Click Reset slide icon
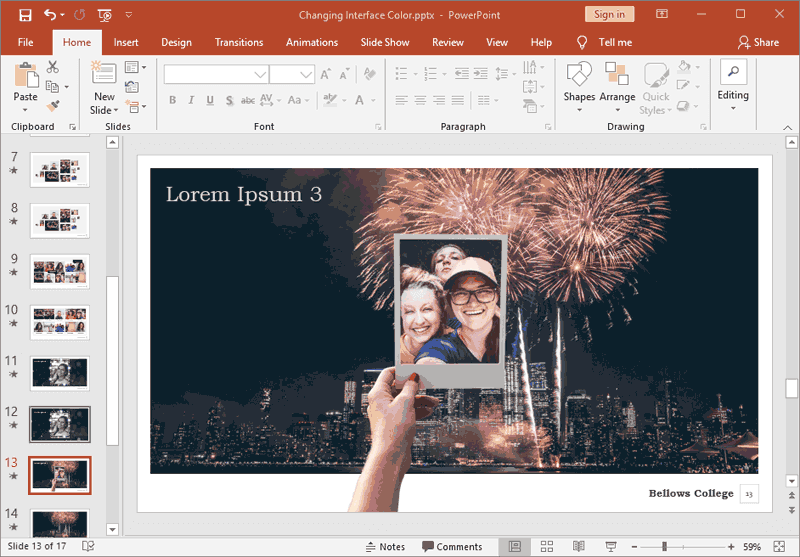Screen dimensions: 800x557 132,87
